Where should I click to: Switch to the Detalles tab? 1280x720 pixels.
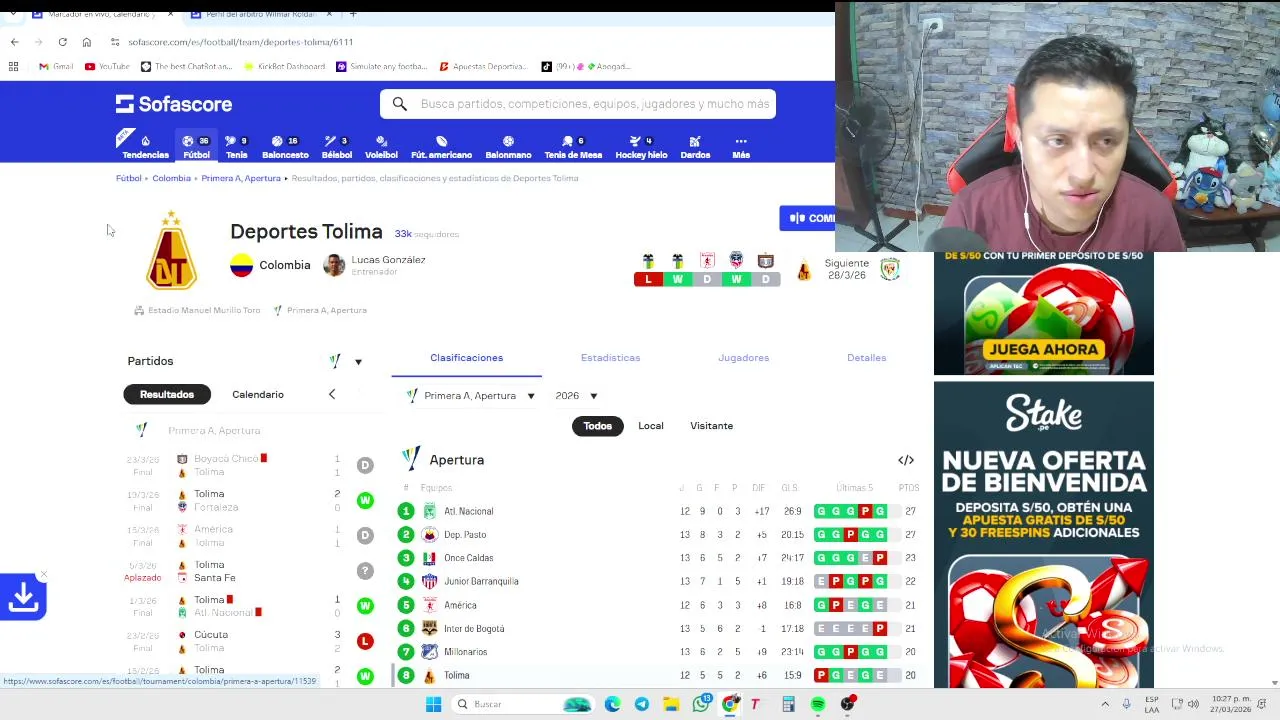pyautogui.click(x=866, y=357)
